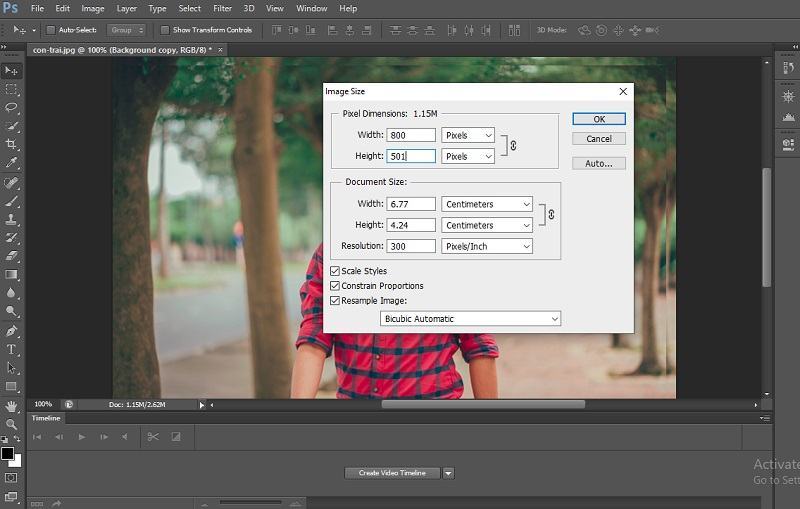Click the foreground color swatch
The width and height of the screenshot is (800, 509).
7,453
